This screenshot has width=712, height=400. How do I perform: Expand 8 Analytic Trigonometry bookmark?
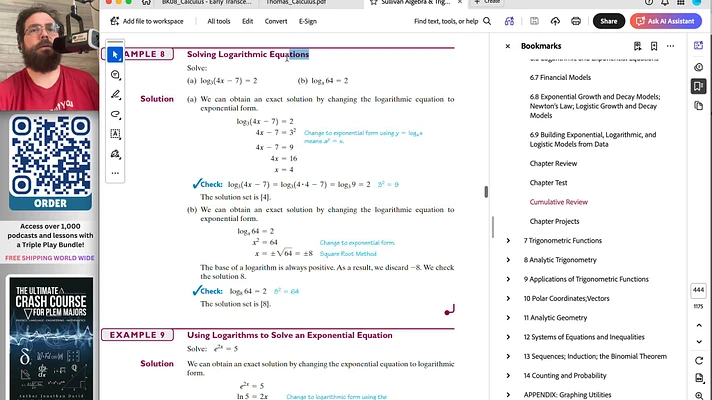click(x=508, y=260)
